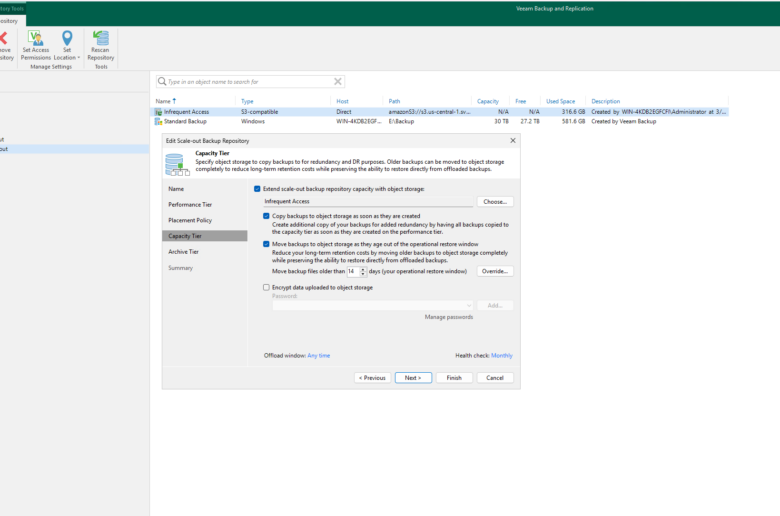Sort by the Capacity column header
This screenshot has height=516, width=780.
[x=488, y=102]
